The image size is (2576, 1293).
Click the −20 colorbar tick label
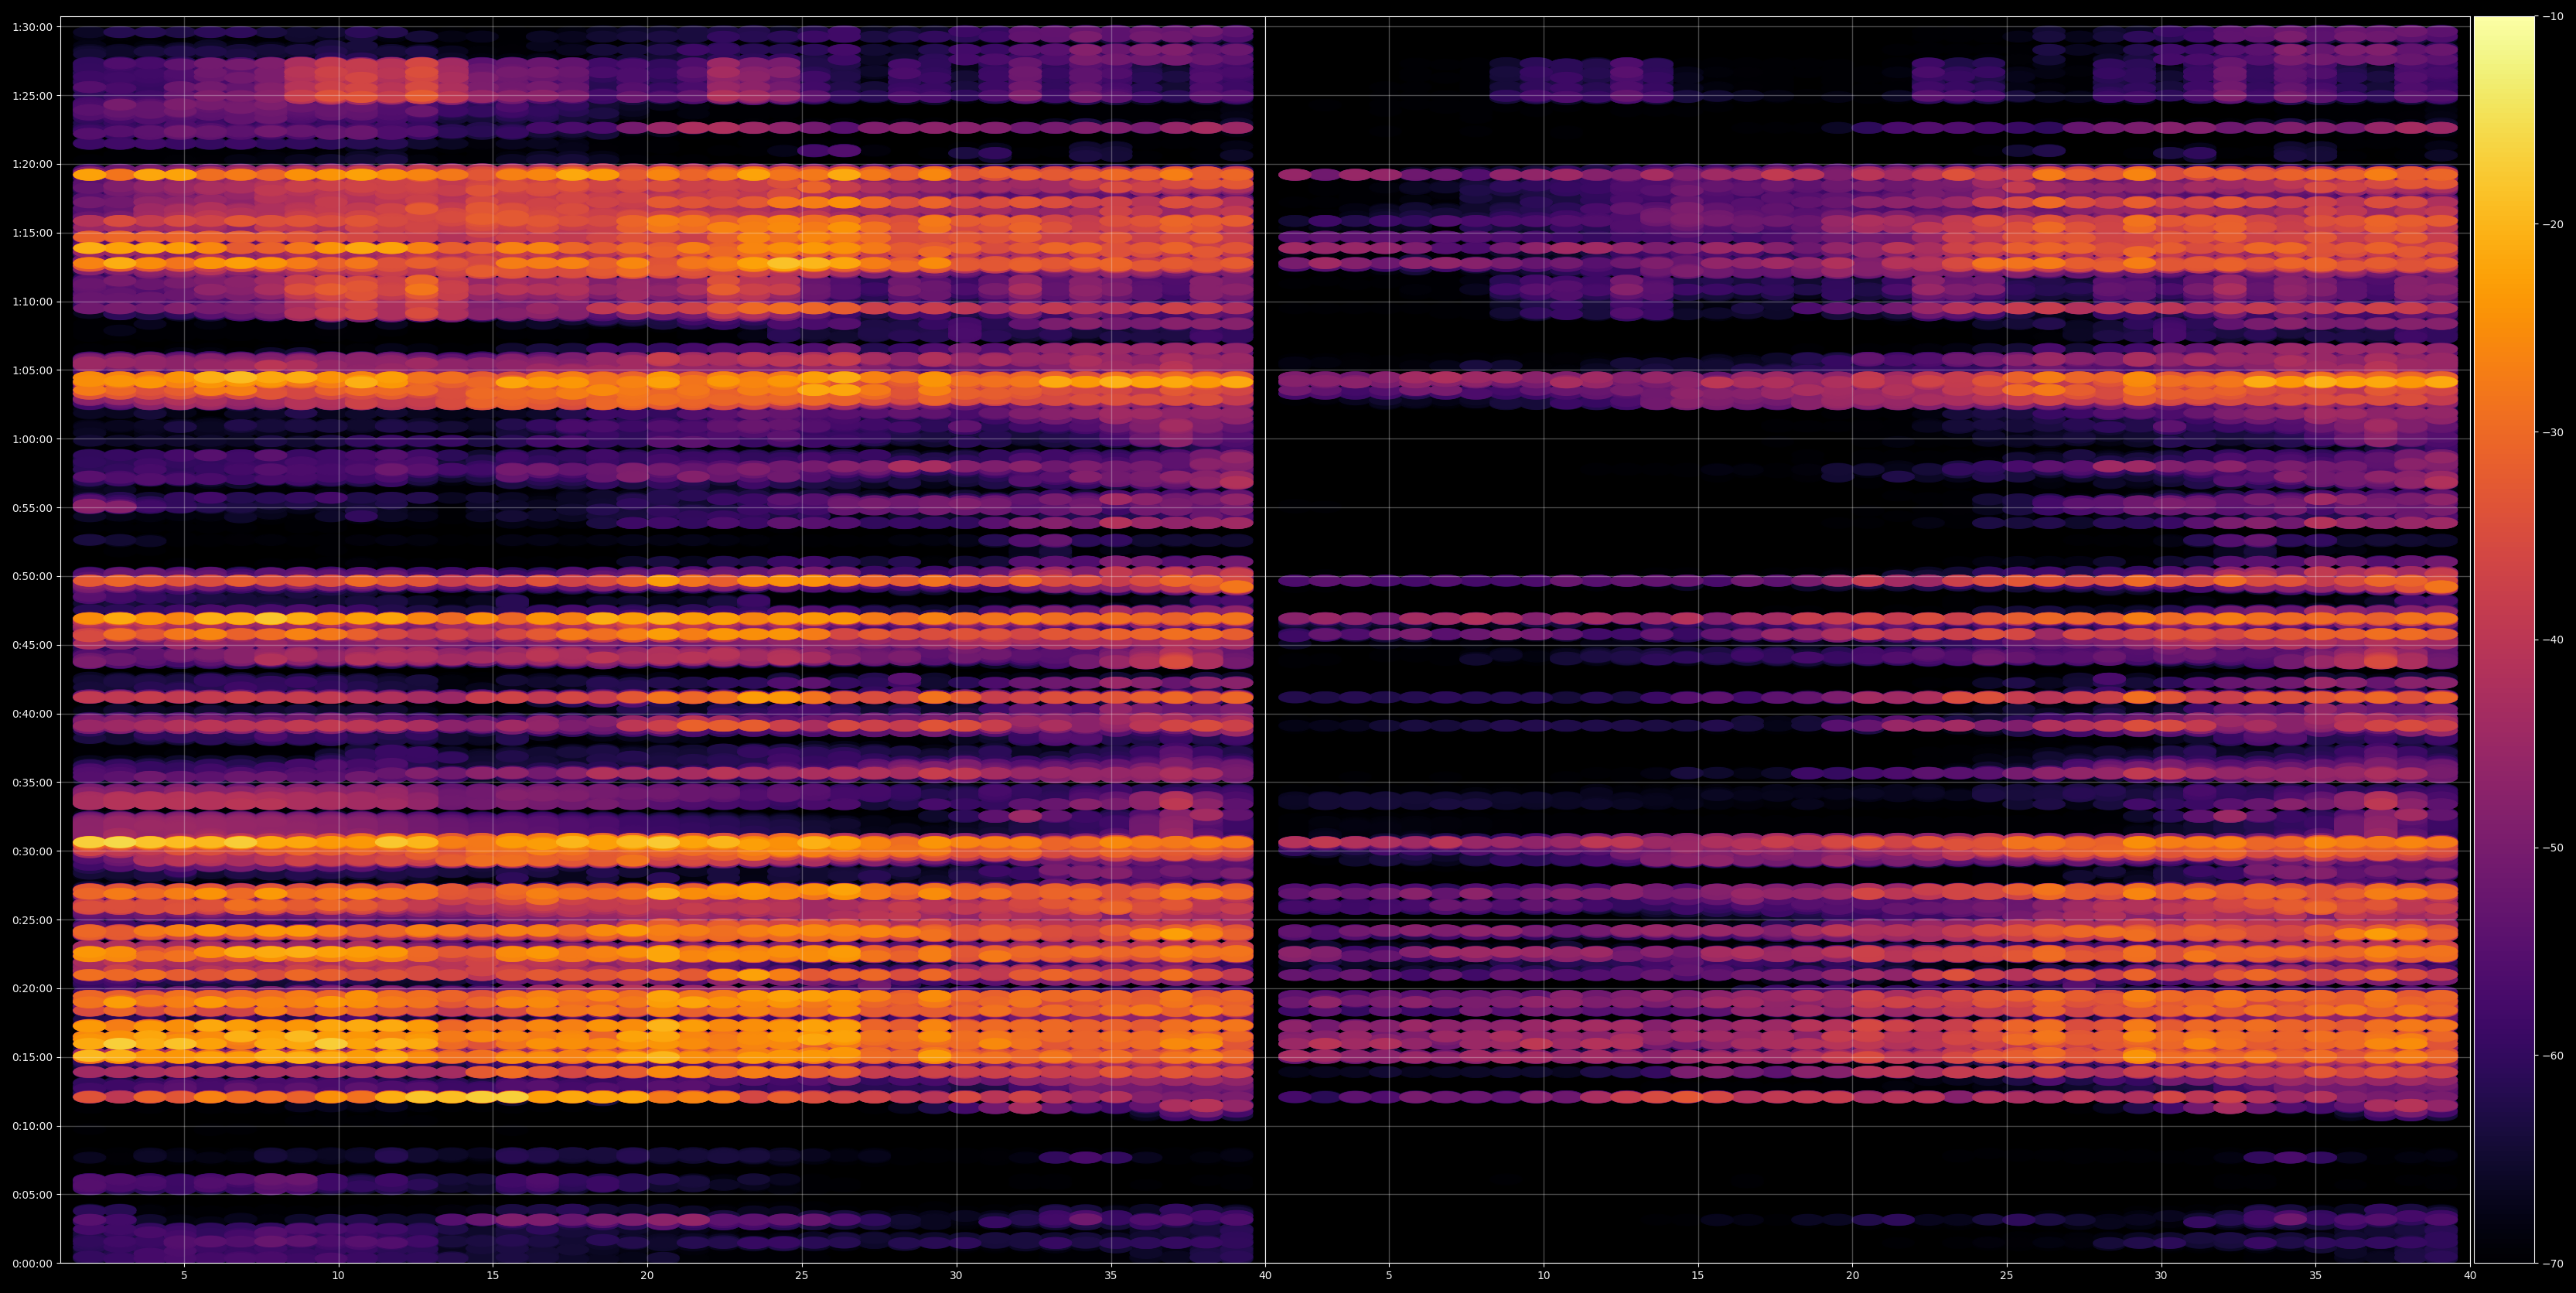(x=2554, y=224)
